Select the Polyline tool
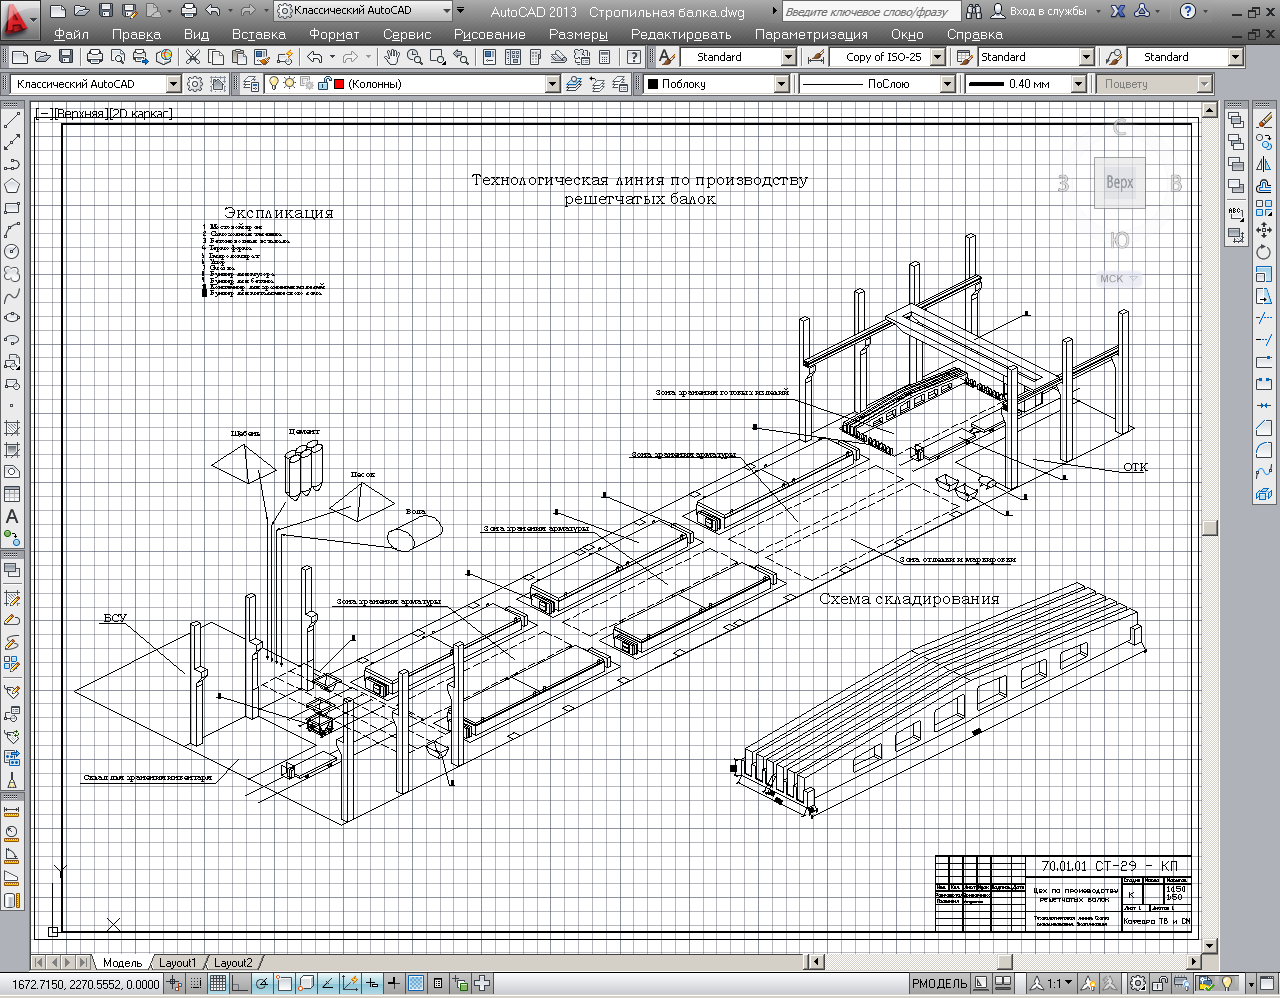Image resolution: width=1280 pixels, height=998 pixels. coord(12,164)
